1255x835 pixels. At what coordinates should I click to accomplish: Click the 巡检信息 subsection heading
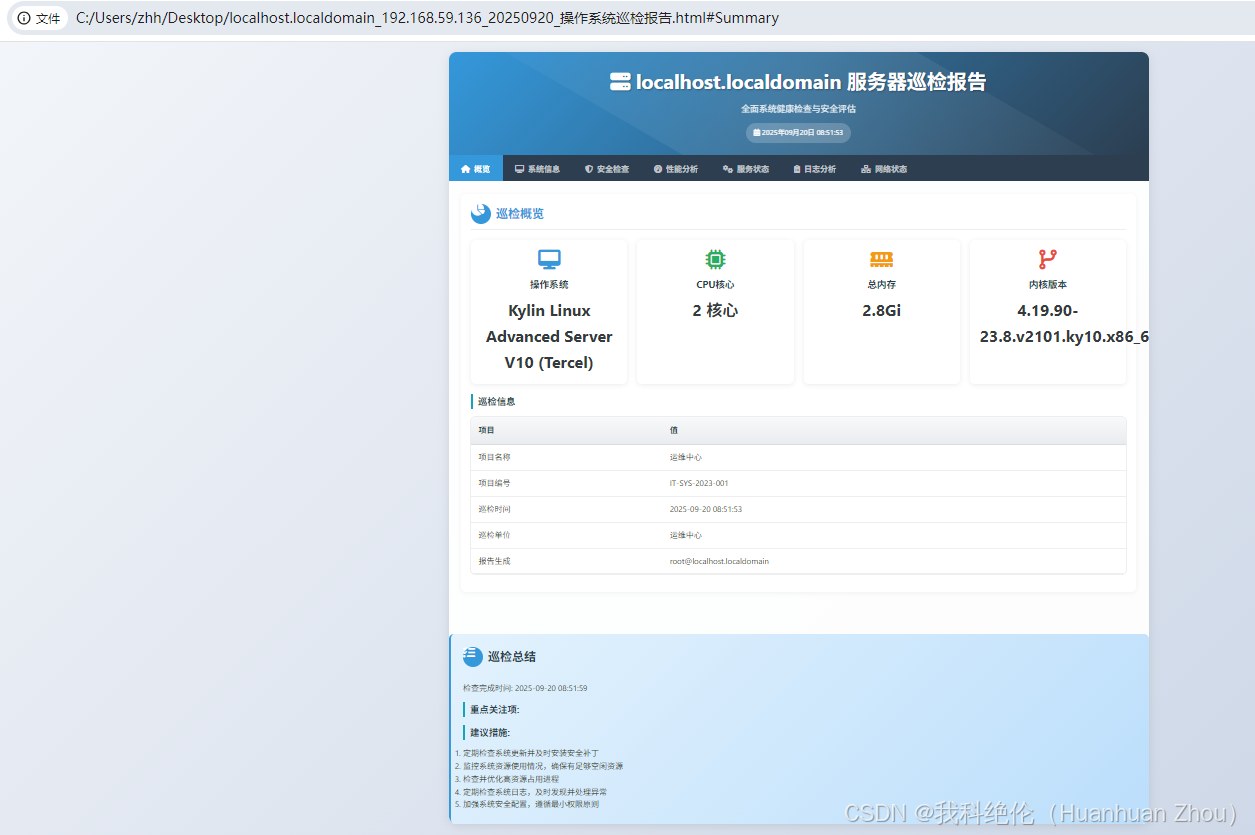(x=497, y=402)
